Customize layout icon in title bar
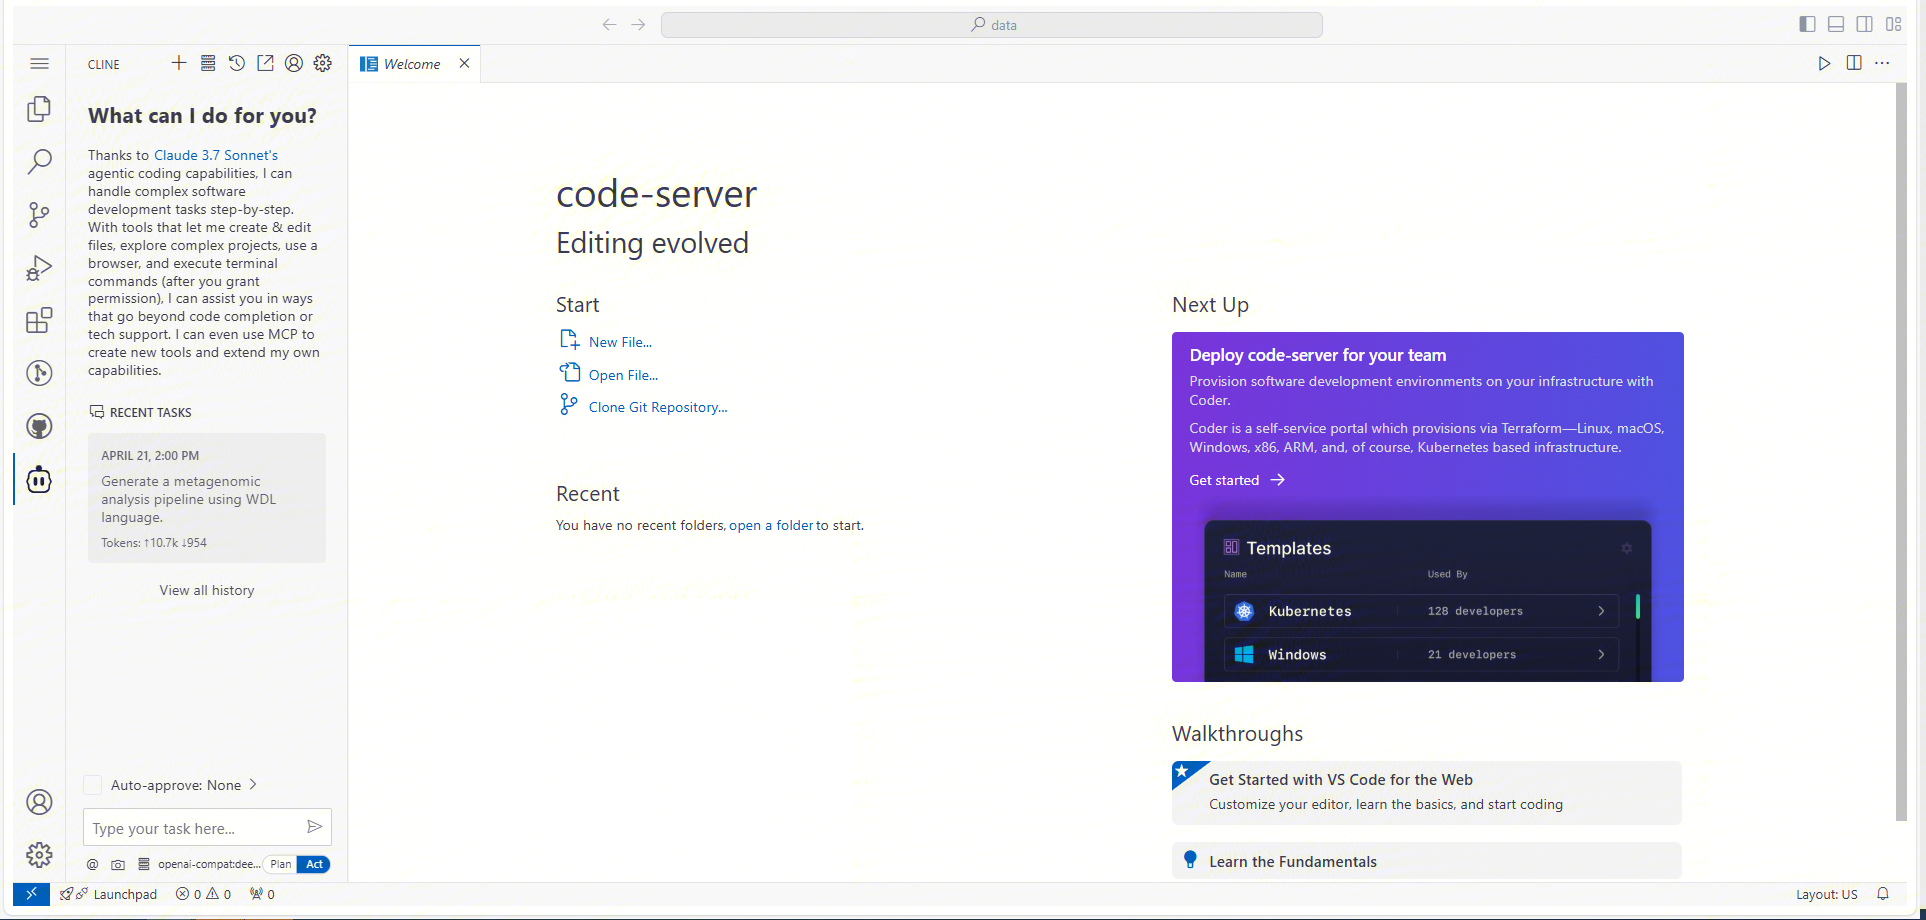Image resolution: width=1926 pixels, height=920 pixels. (x=1894, y=24)
